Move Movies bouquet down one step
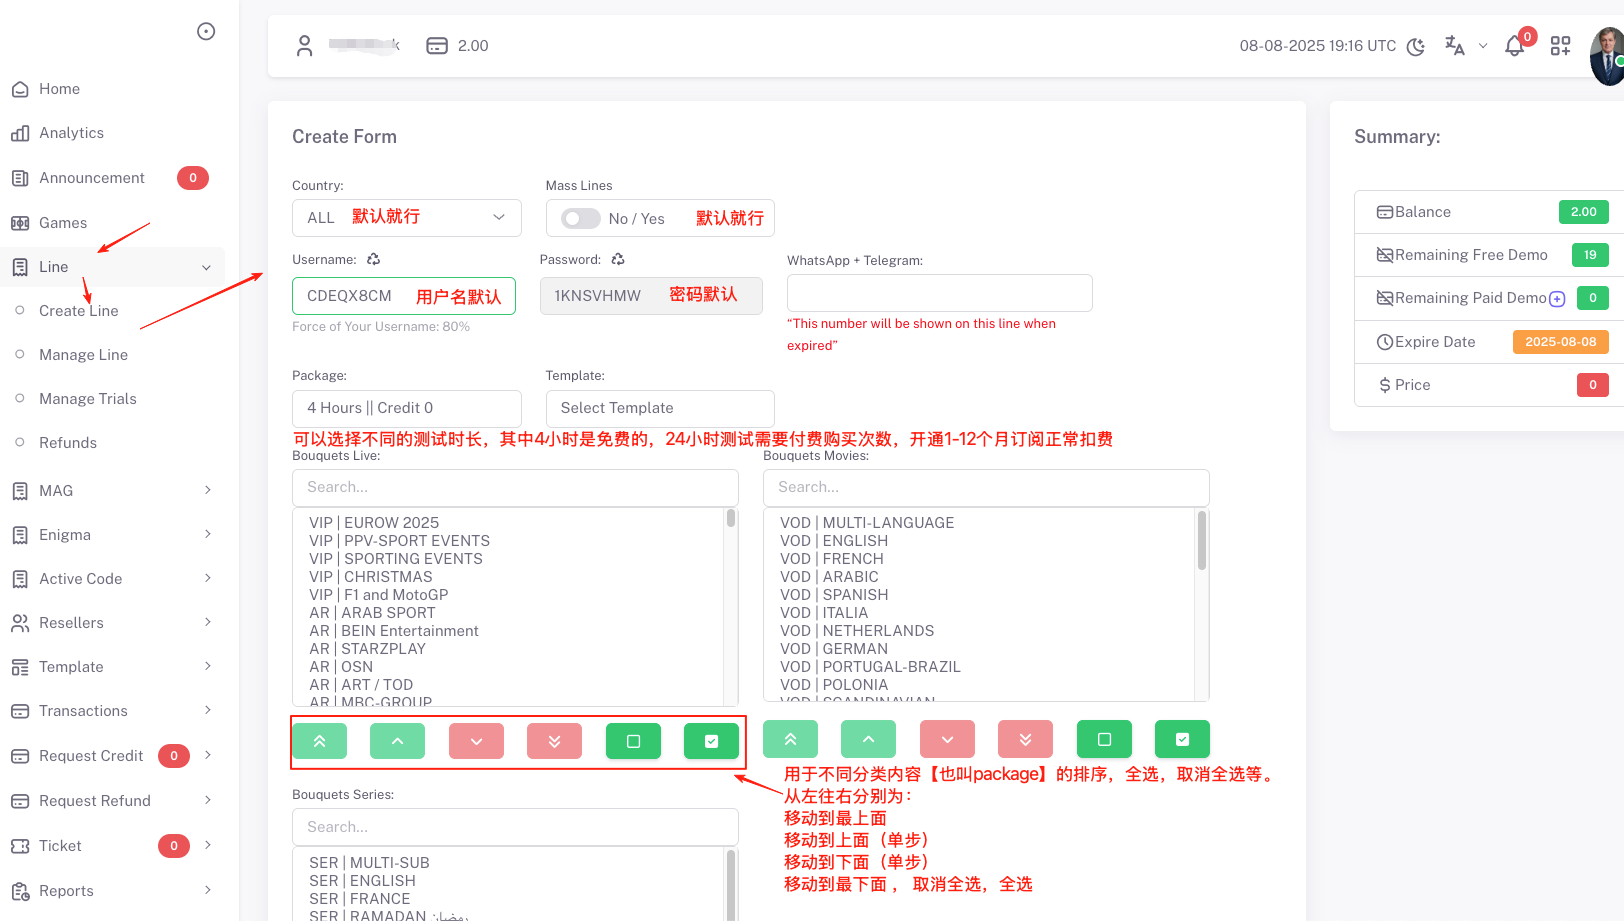The height and width of the screenshot is (921, 1624). click(947, 739)
